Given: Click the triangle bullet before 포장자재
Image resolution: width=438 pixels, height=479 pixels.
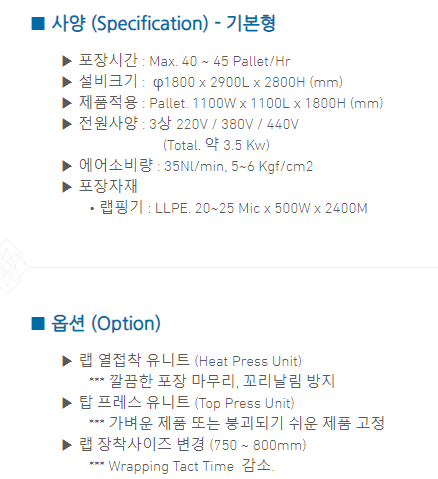Looking at the screenshot, I should click(x=67, y=187).
